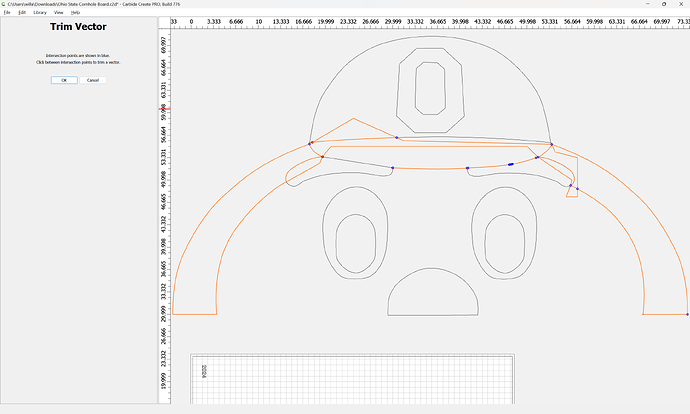Click the red marker on the vertical ruler

(164, 109)
